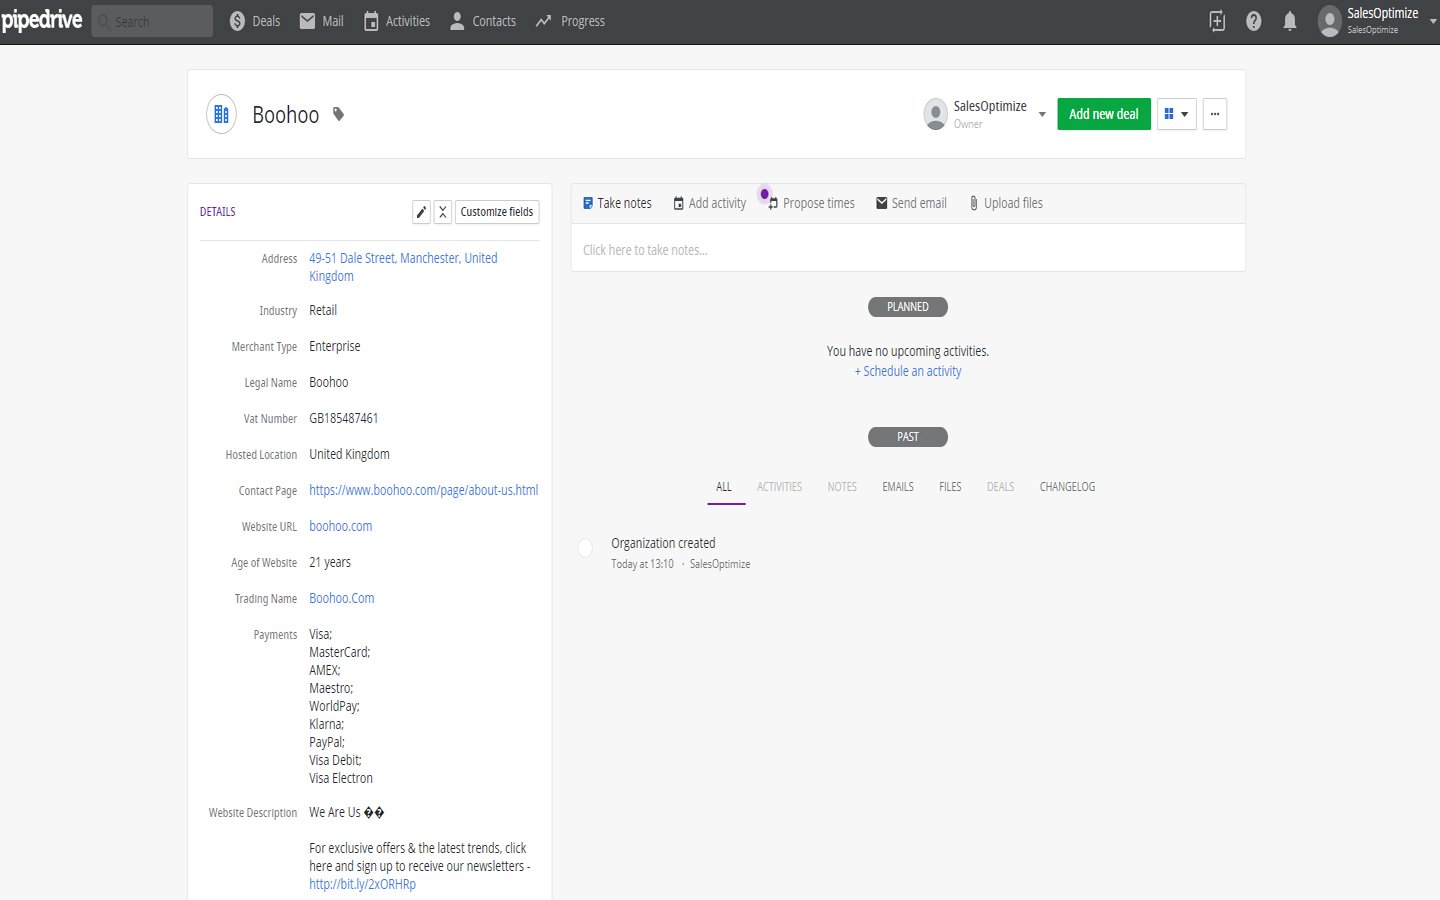Switch to the CHANGELOG tab
1440x900 pixels.
tap(1067, 487)
